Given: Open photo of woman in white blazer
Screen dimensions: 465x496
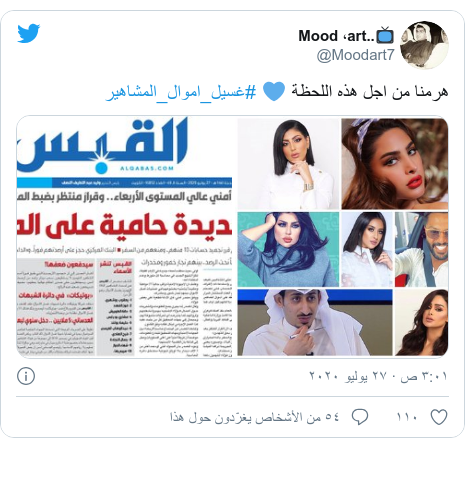Looking at the screenshot, I should 288,164.
